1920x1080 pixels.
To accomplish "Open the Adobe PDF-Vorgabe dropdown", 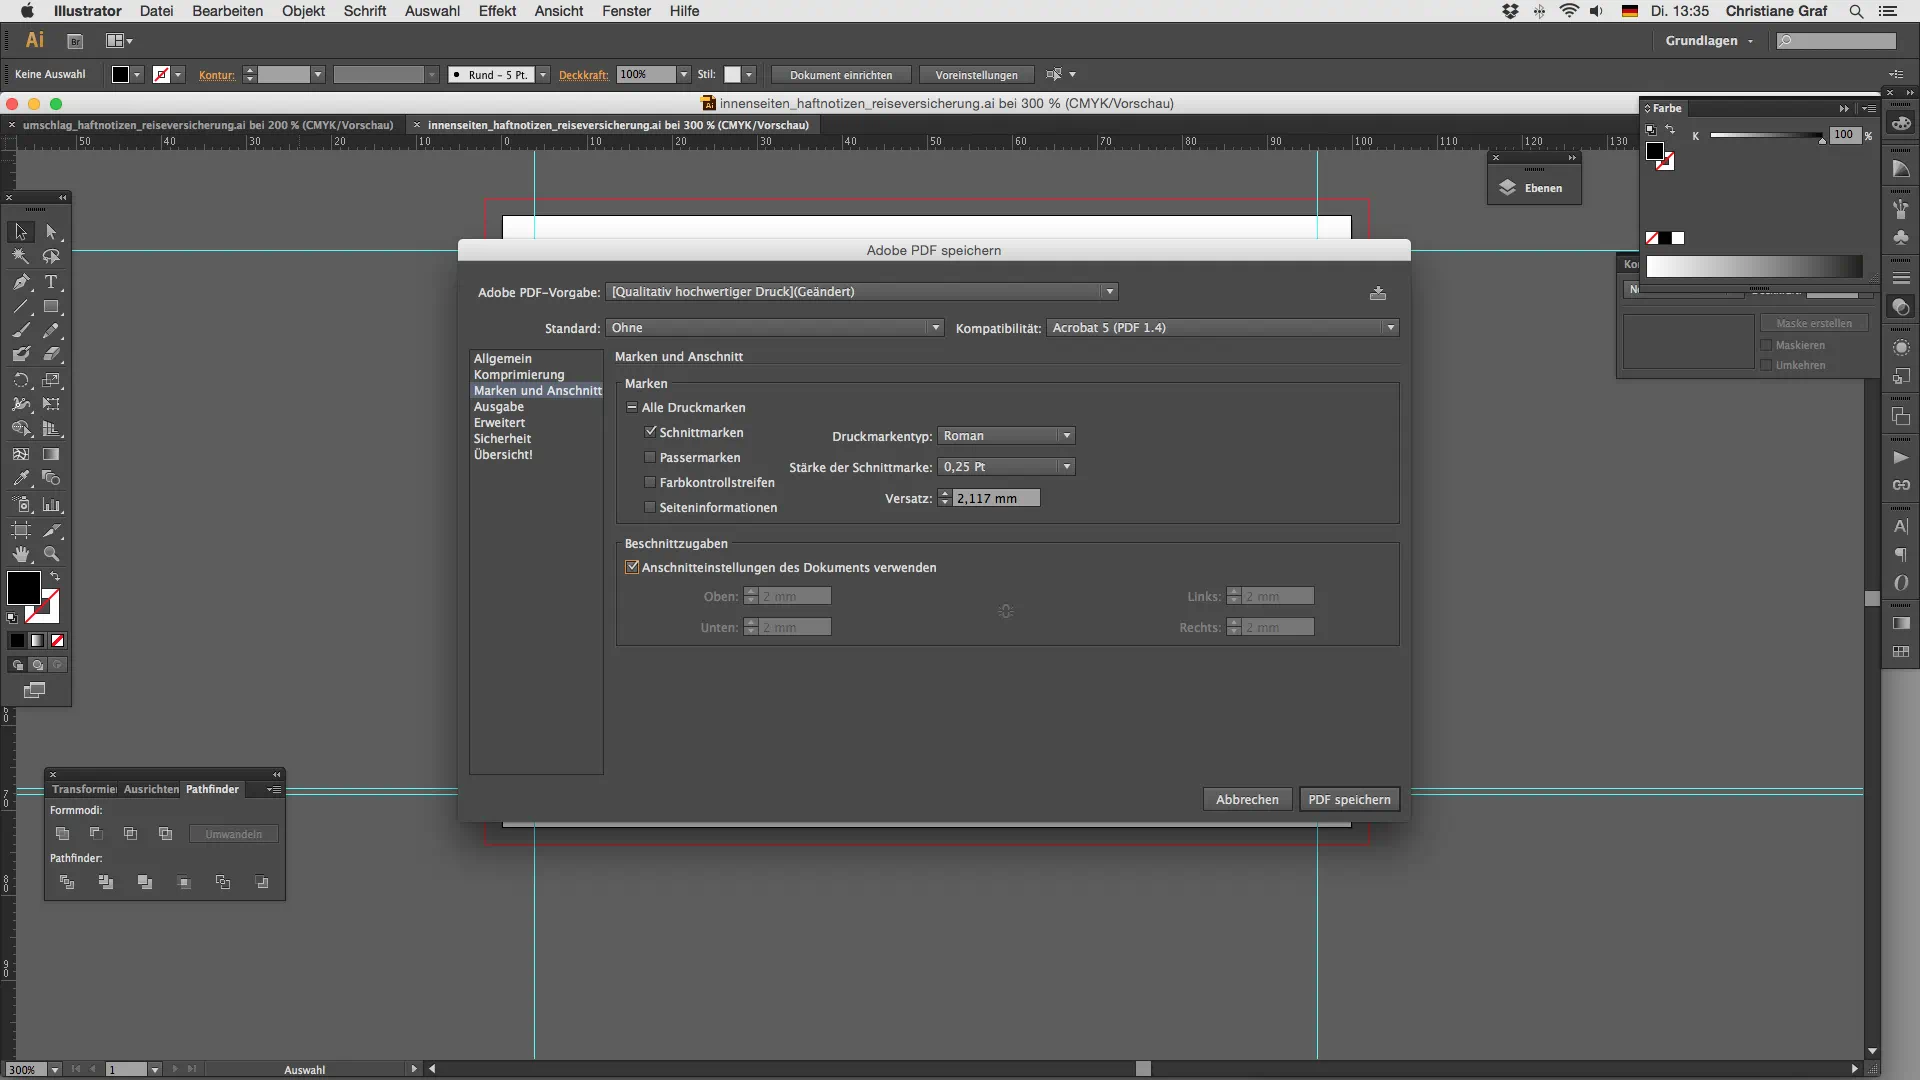I will [x=862, y=292].
